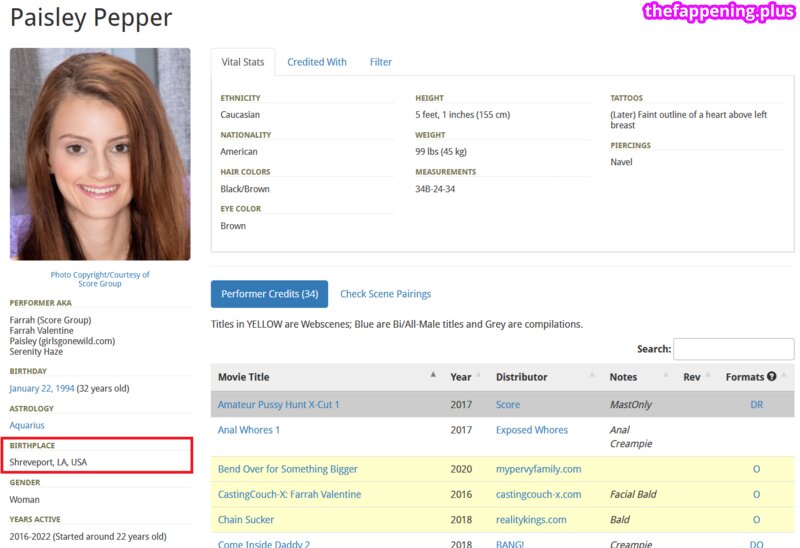800x548 pixels.
Task: Select the Brown eye color value
Action: click(233, 226)
